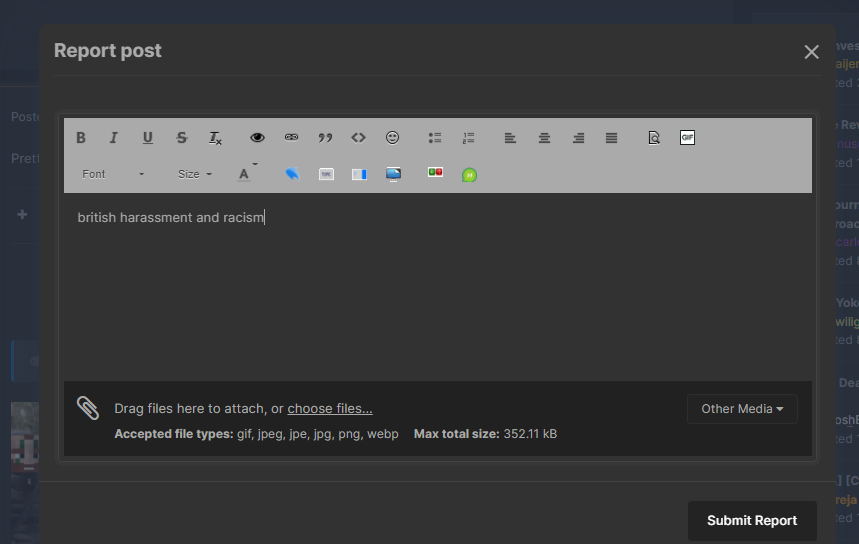Click the white and blue panel toolbar icon

coord(359,174)
